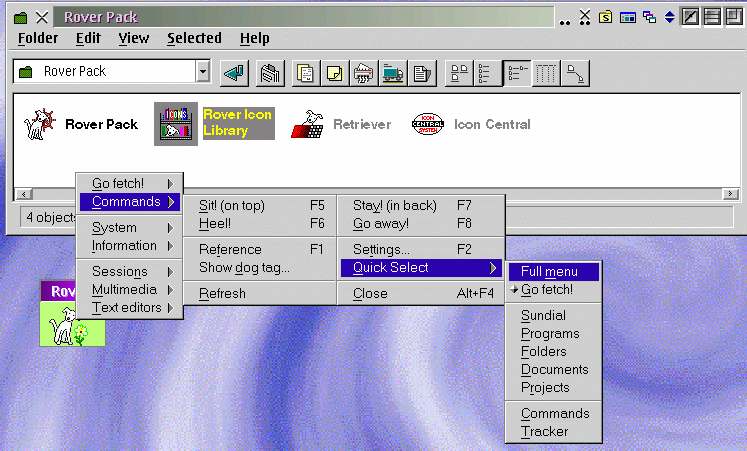Choose the Heel! command
The height and width of the screenshot is (451, 747).
(260, 224)
